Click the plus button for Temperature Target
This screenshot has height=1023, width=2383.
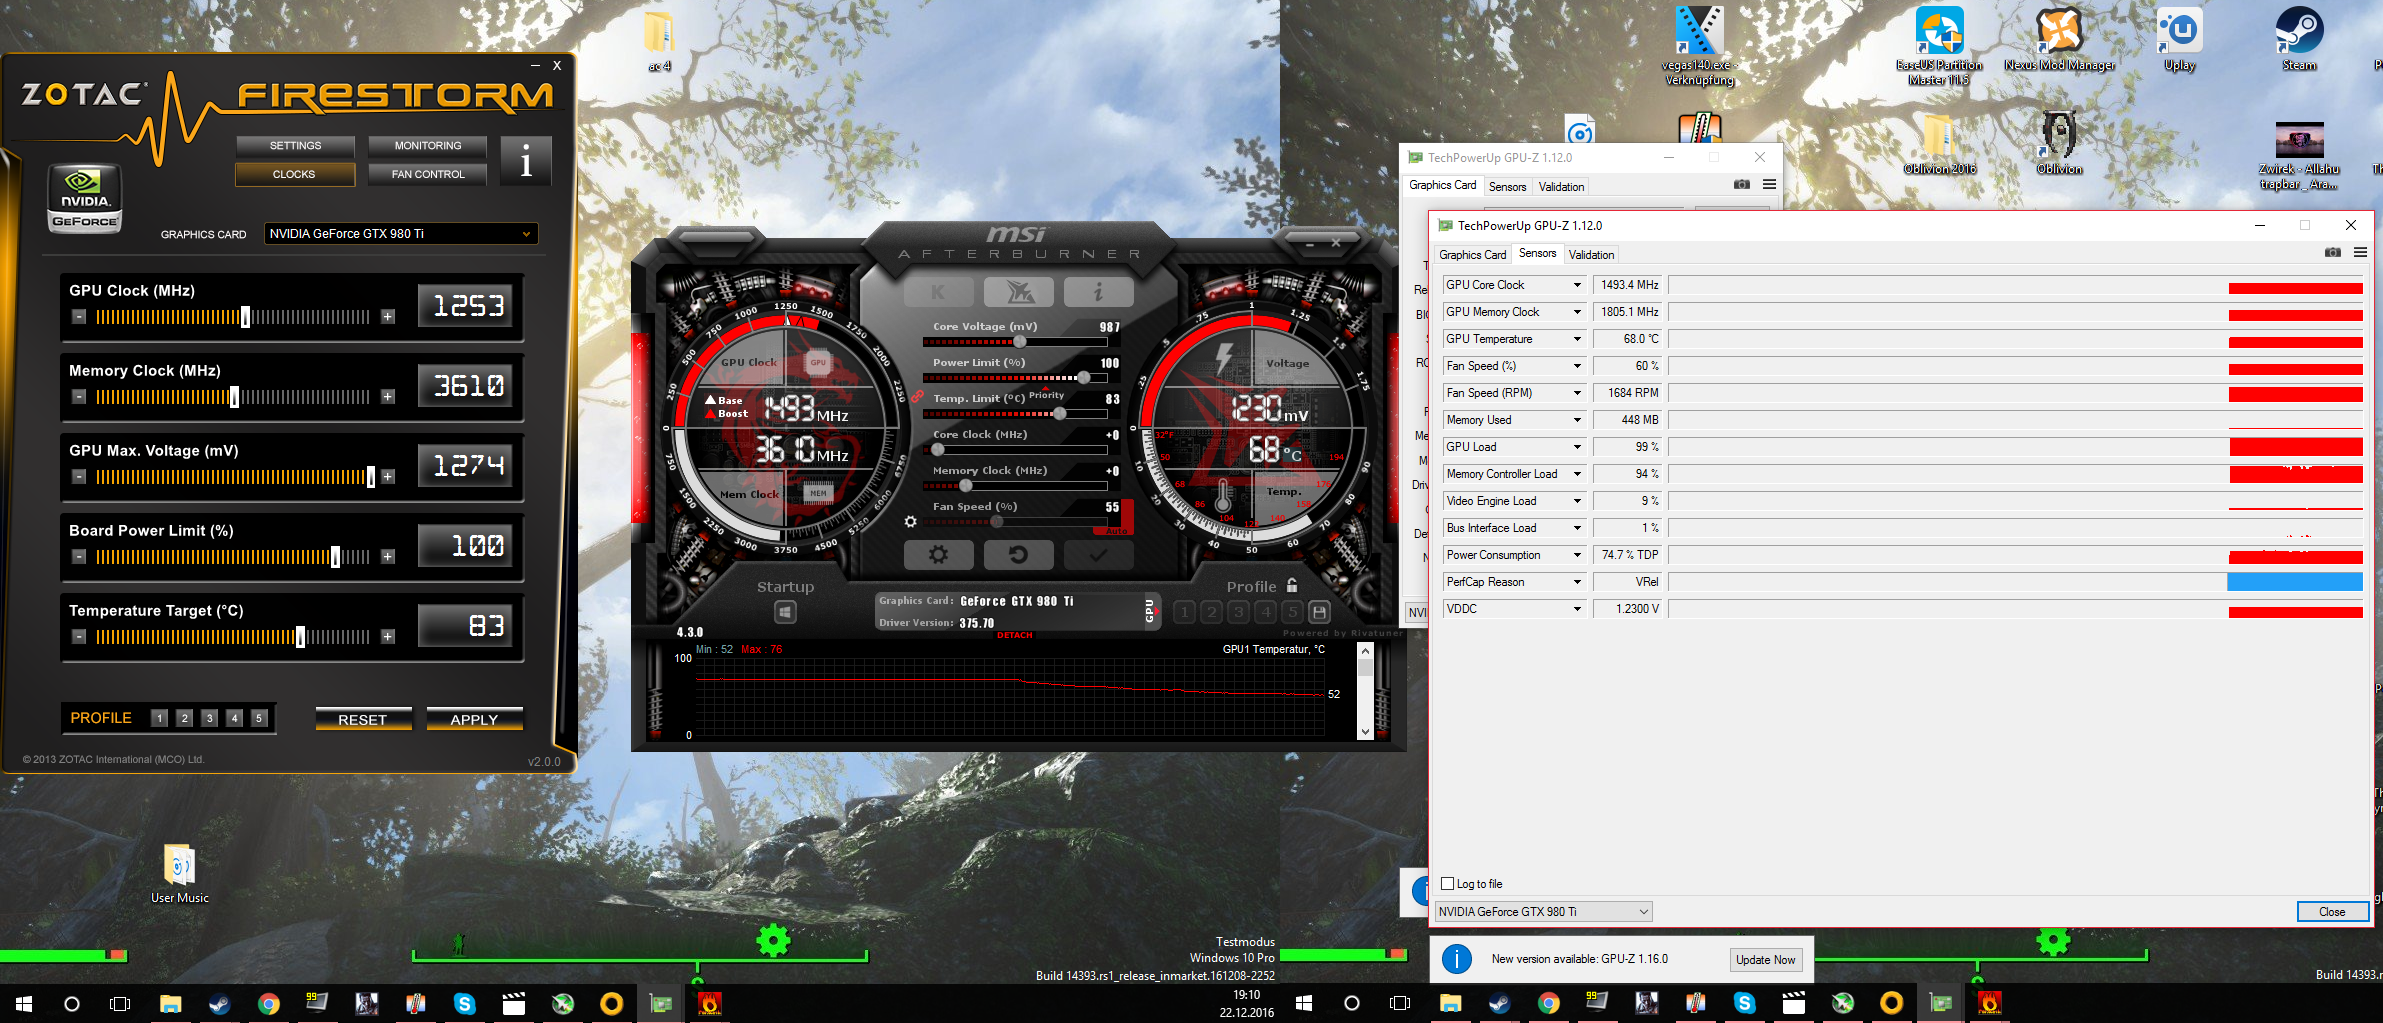388,637
